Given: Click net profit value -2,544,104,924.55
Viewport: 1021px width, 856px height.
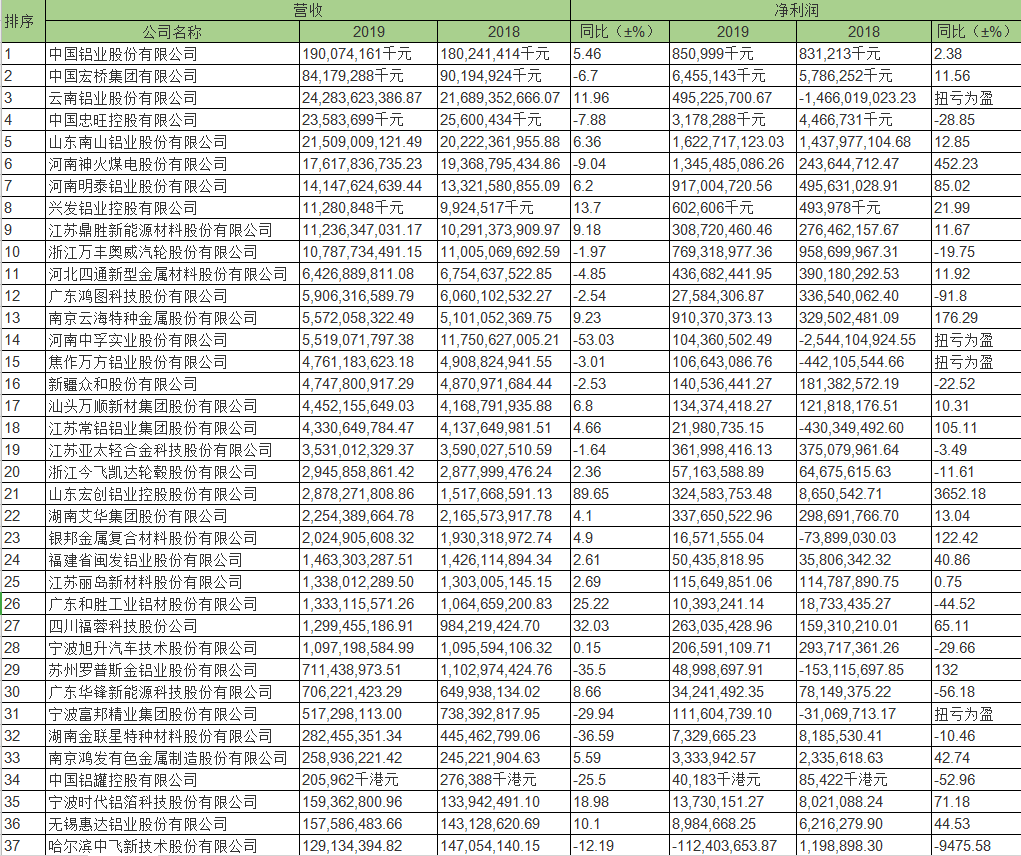Looking at the screenshot, I should [864, 340].
